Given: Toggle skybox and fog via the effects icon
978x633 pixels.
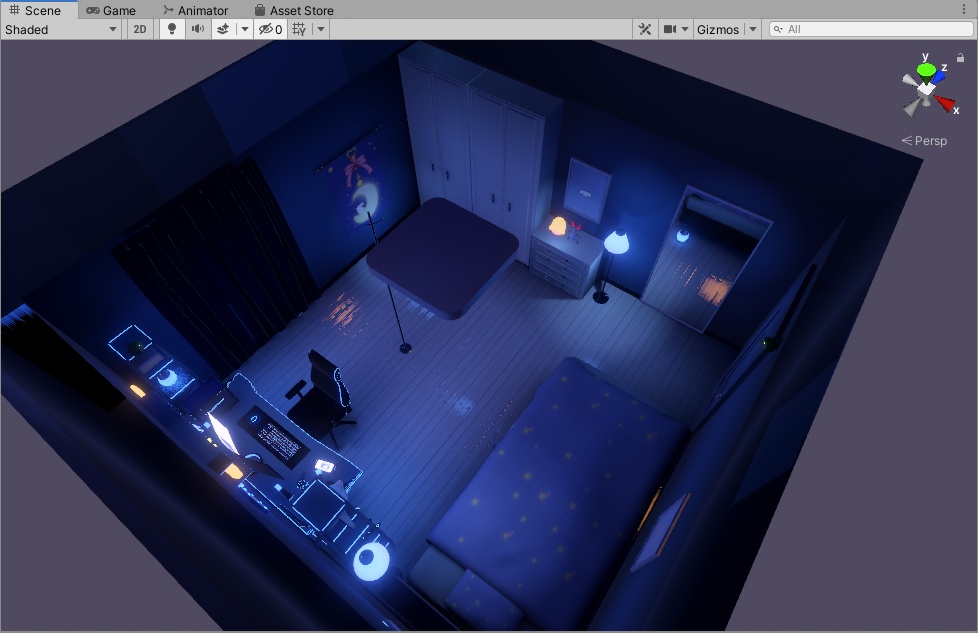Looking at the screenshot, I should (225, 29).
